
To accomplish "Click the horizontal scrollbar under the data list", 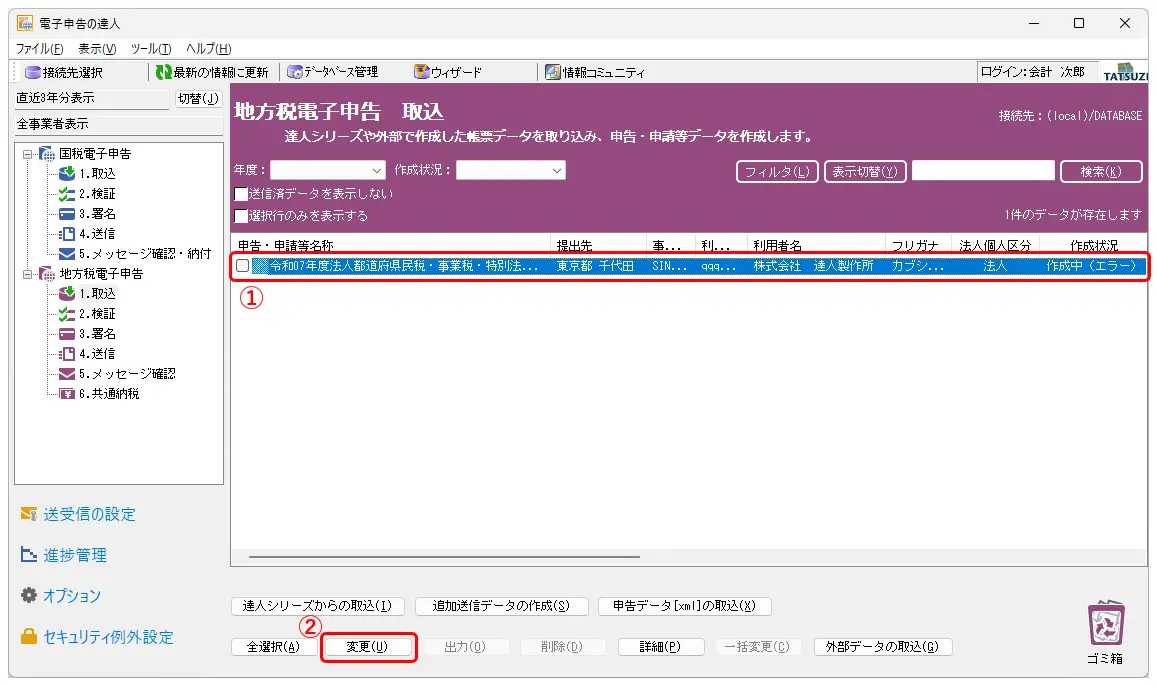I will pos(444,557).
